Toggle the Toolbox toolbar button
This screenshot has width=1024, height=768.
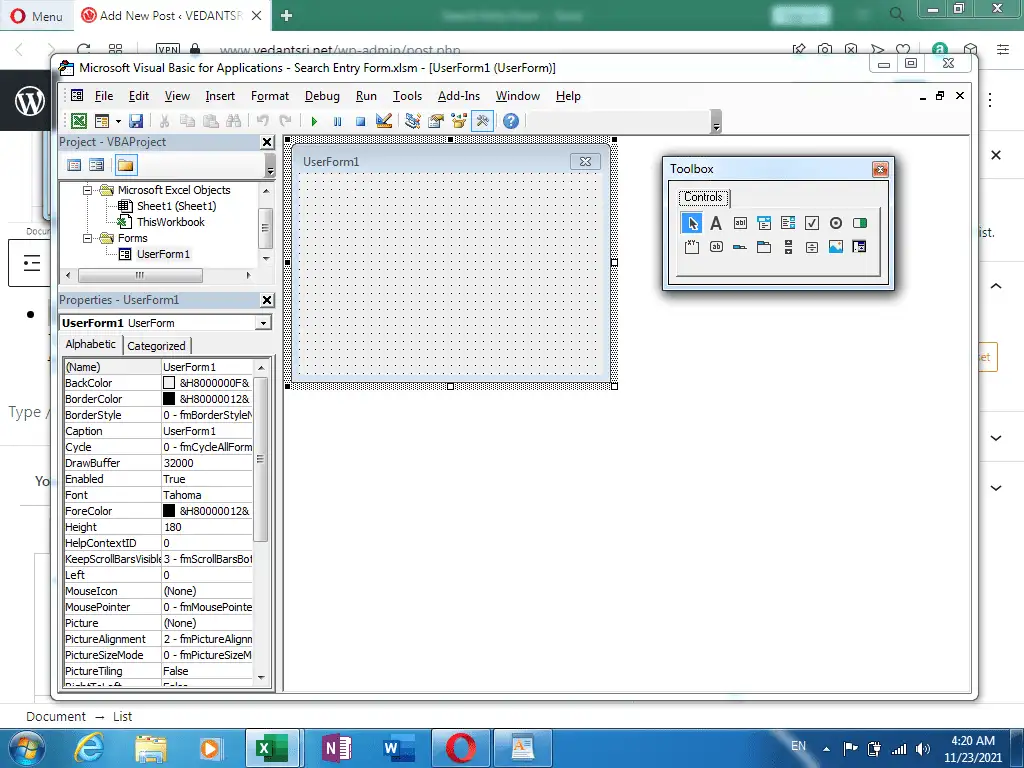click(x=483, y=121)
